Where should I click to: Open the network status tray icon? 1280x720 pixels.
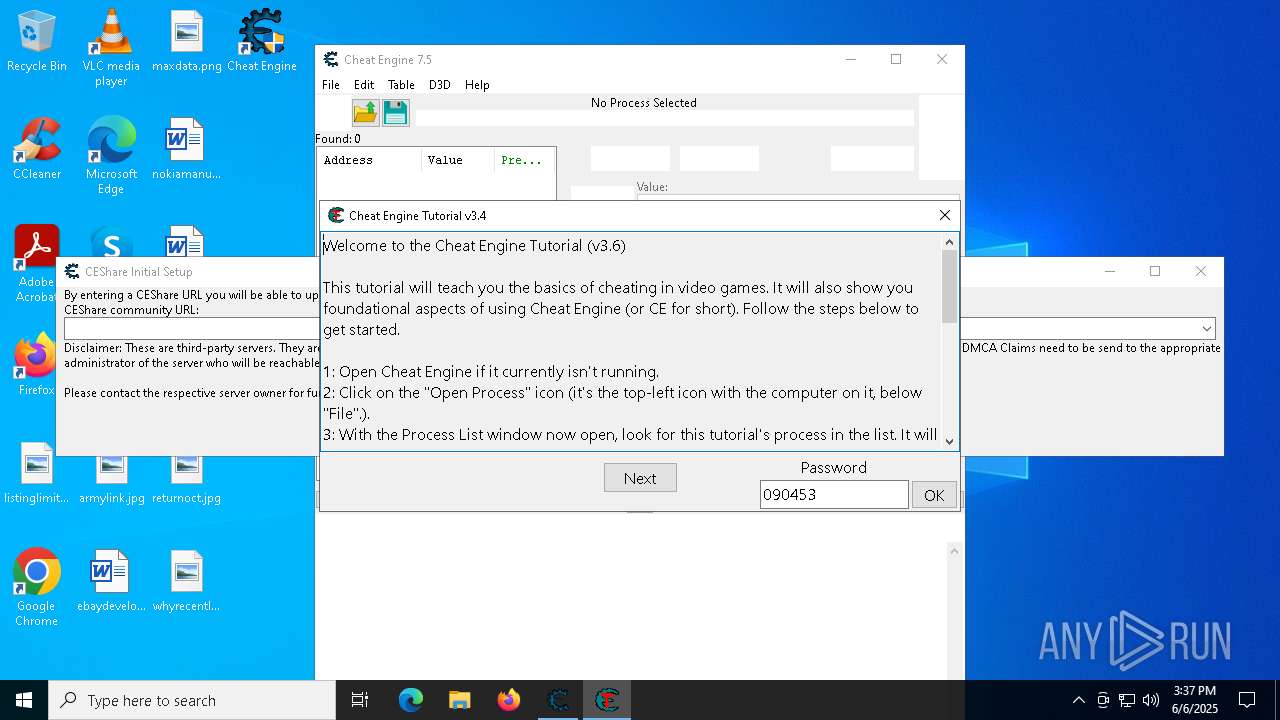[x=1127, y=700]
